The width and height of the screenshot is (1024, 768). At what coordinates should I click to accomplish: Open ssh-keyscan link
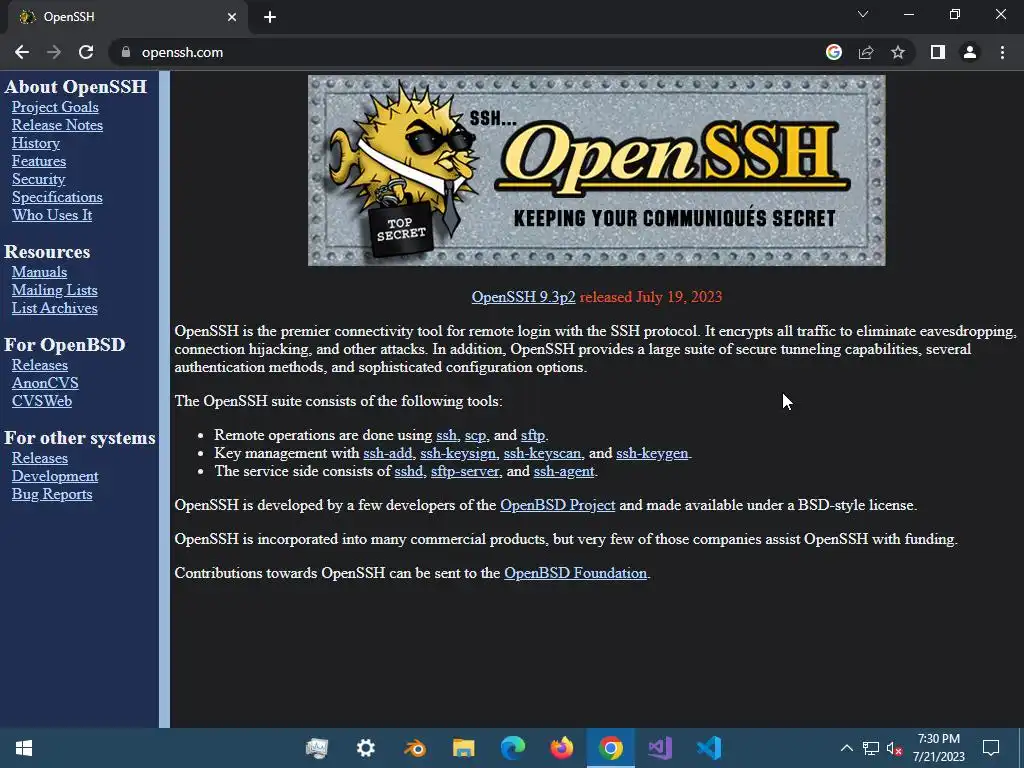542,453
